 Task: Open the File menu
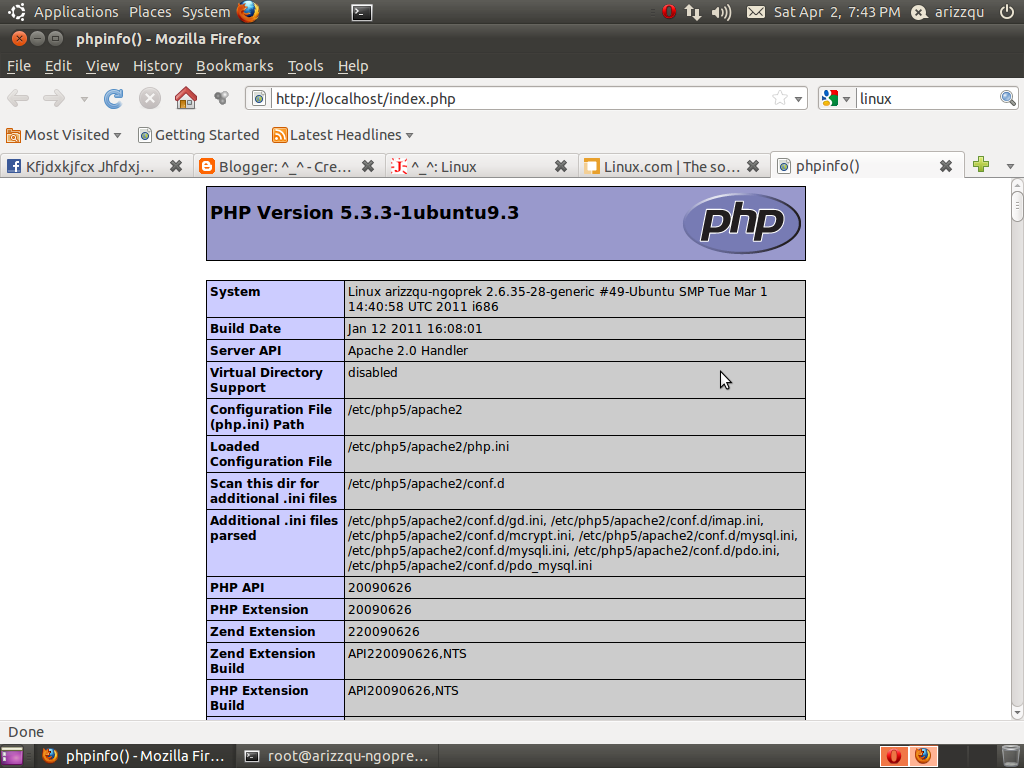pos(18,66)
